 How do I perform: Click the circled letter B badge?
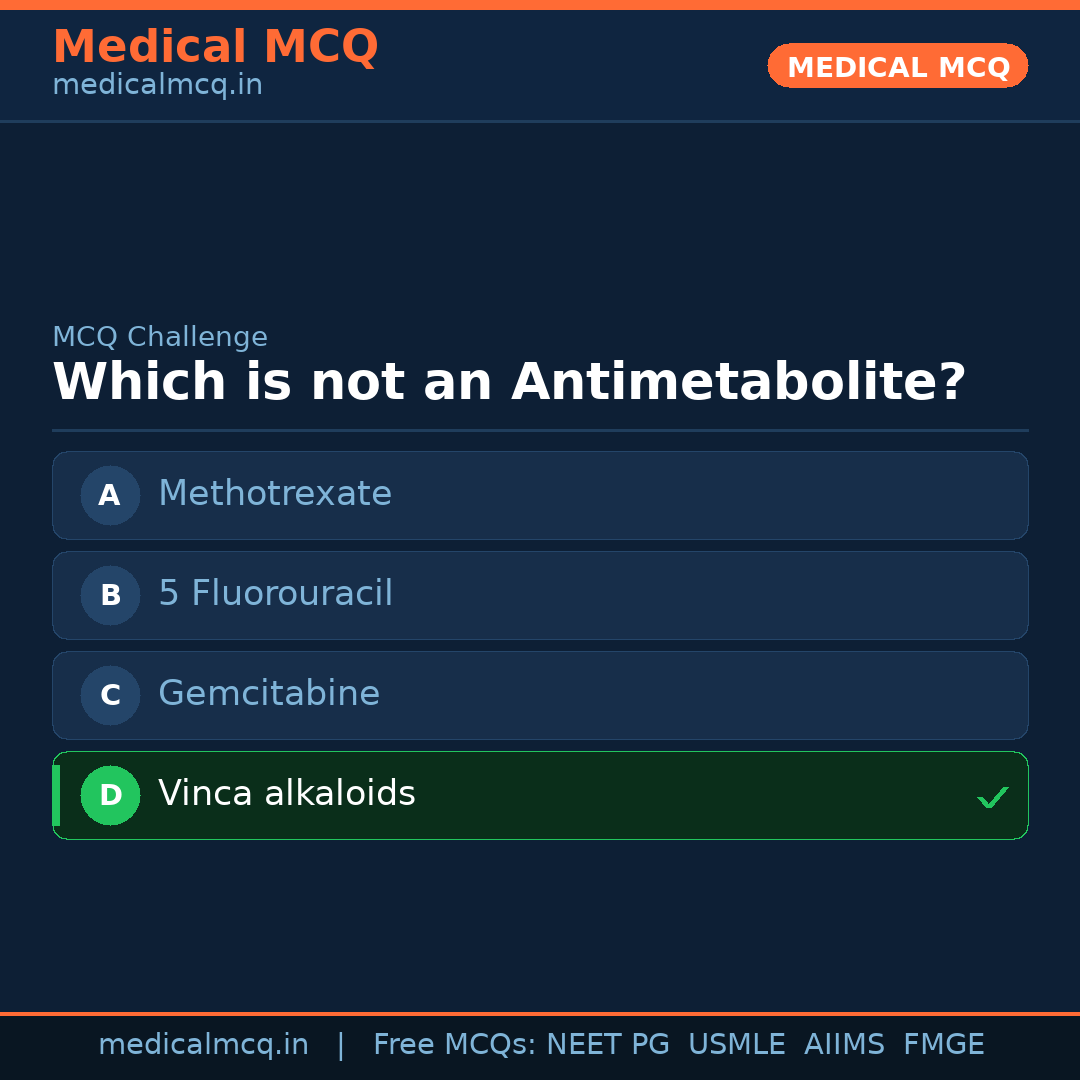[110, 595]
